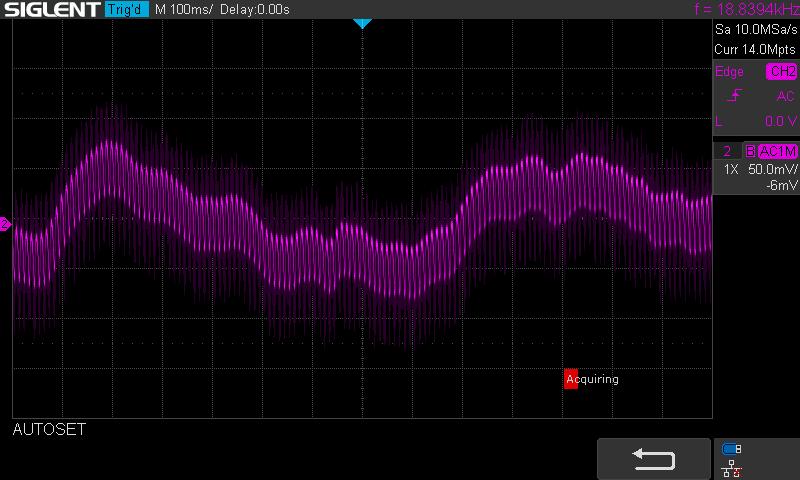Click the USB device connection icon
This screenshot has width=800, height=480.
pos(732,449)
